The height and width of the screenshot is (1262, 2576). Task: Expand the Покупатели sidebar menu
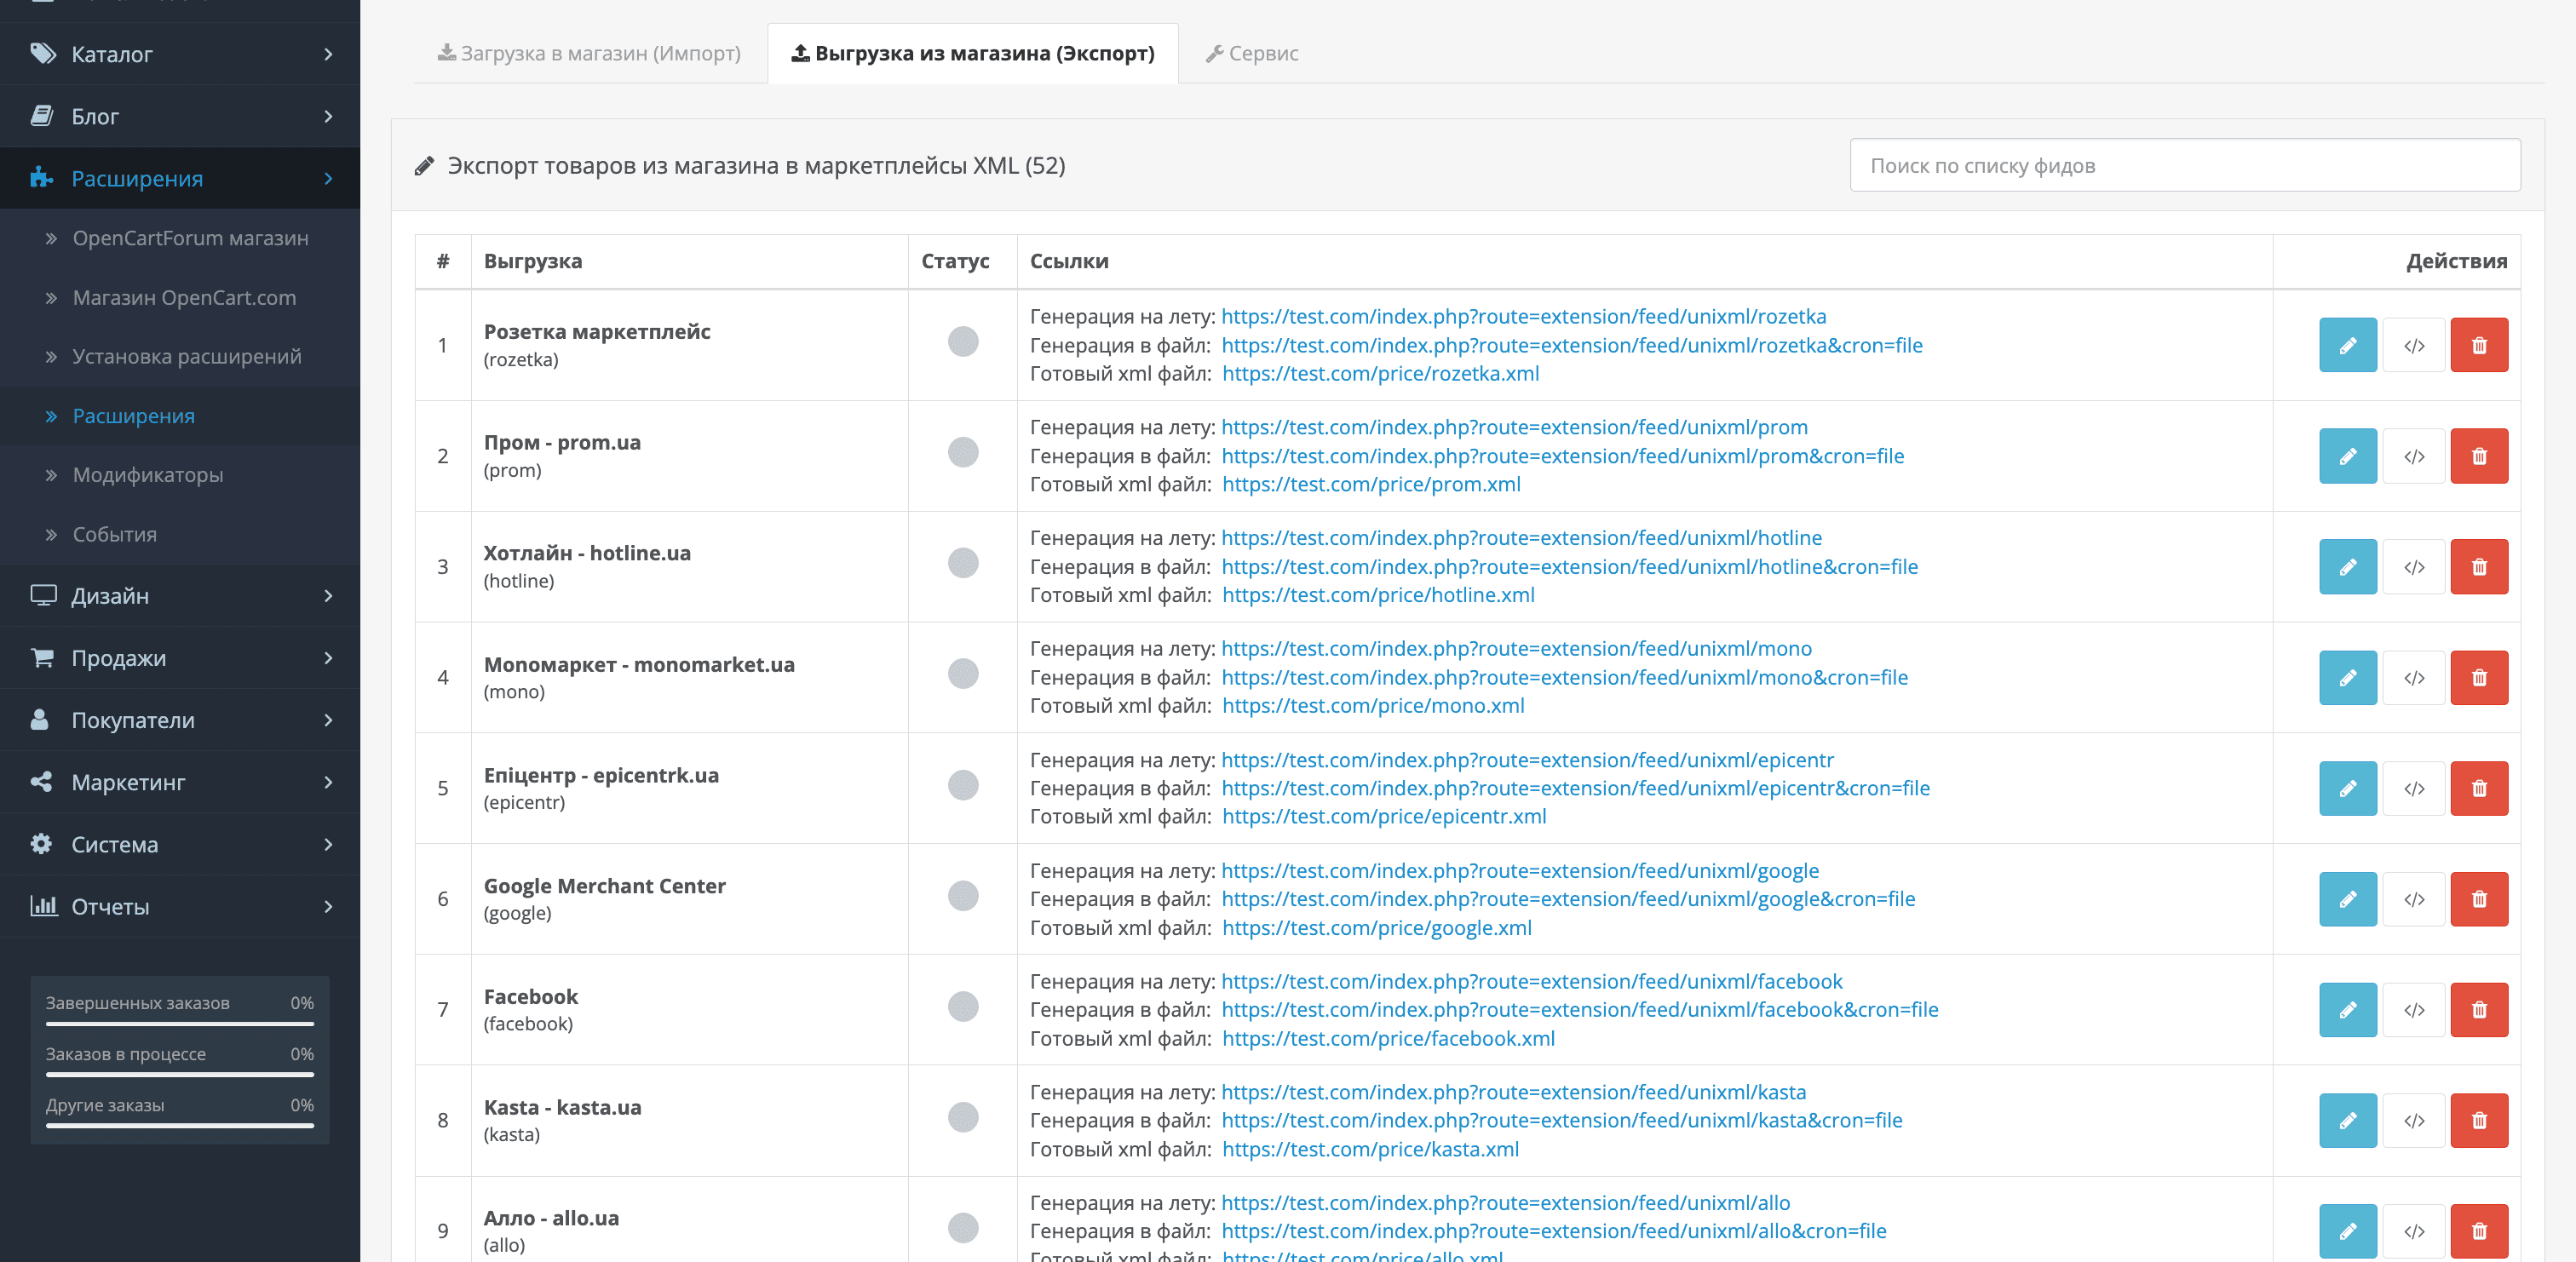180,720
